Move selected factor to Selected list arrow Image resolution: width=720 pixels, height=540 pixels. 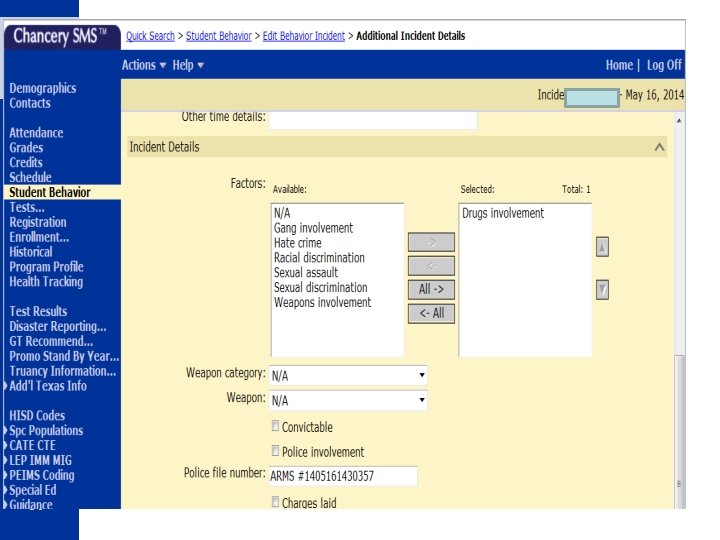click(431, 242)
